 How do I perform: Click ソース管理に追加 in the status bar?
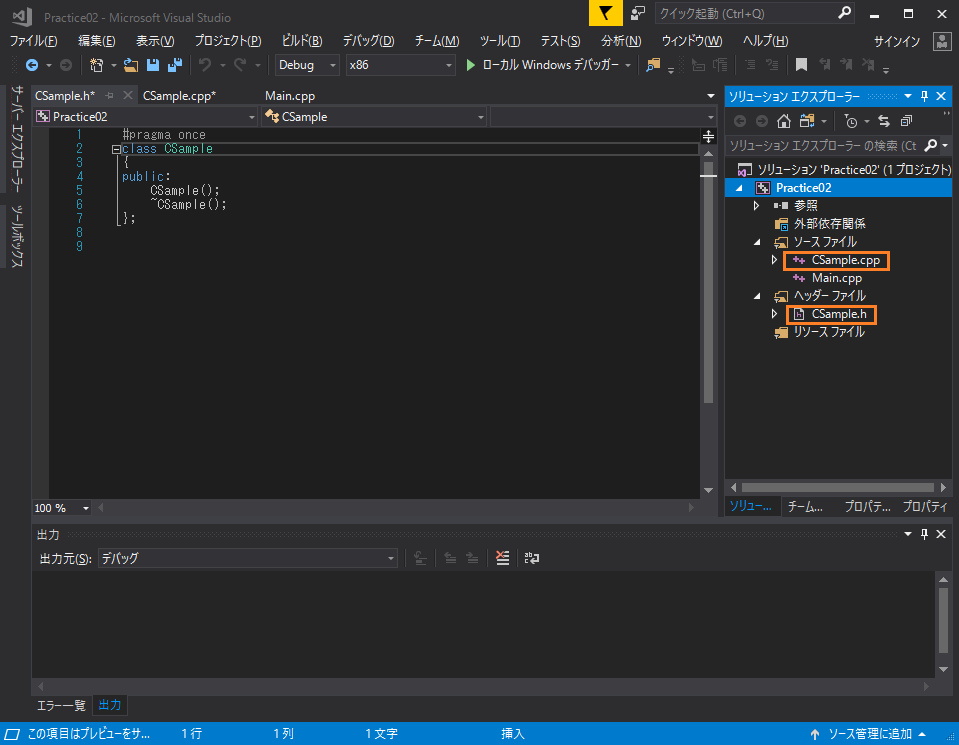[x=868, y=733]
